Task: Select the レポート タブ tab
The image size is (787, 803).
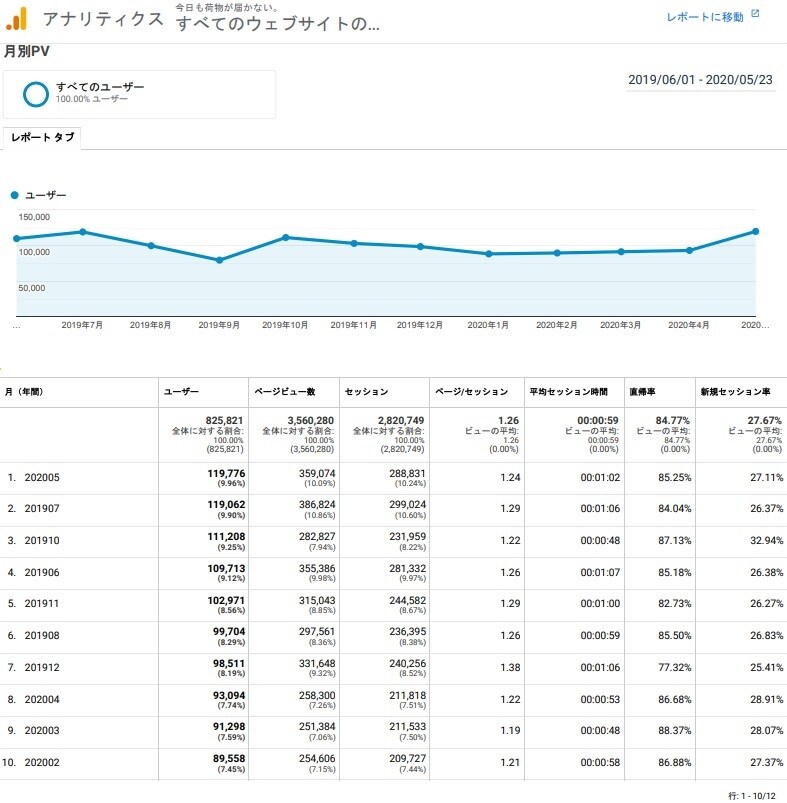Action: pyautogui.click(x=42, y=137)
